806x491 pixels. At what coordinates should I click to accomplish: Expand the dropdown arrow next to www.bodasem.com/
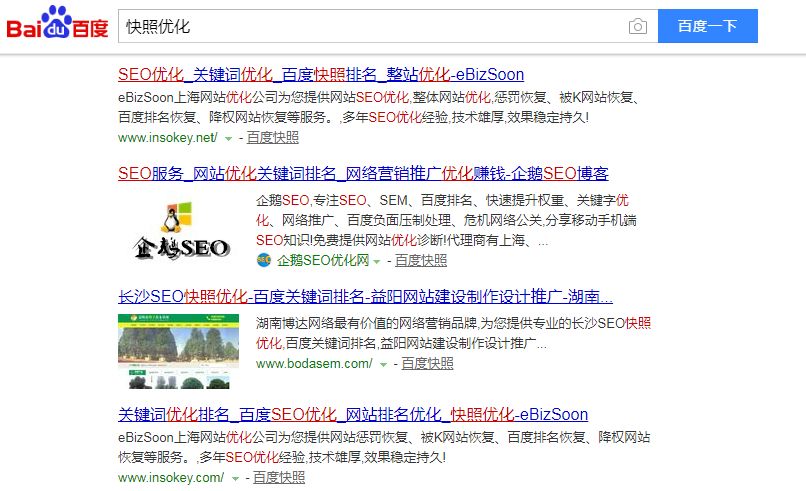point(383,365)
